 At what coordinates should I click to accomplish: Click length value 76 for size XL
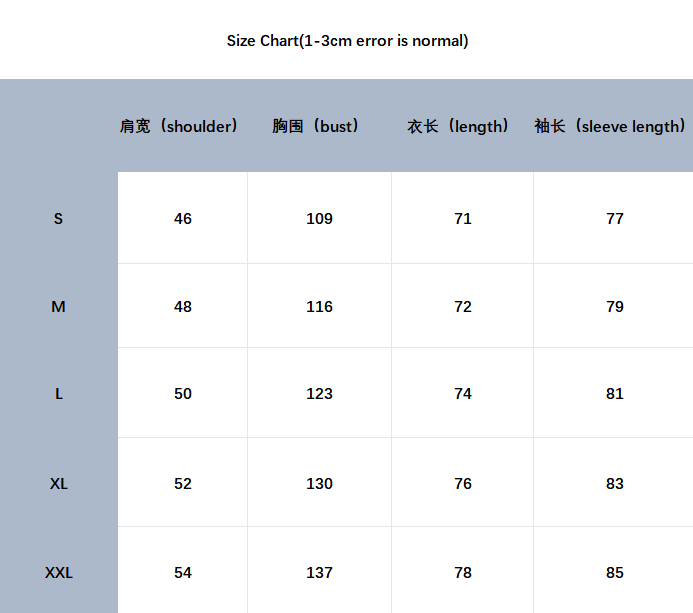click(x=463, y=484)
